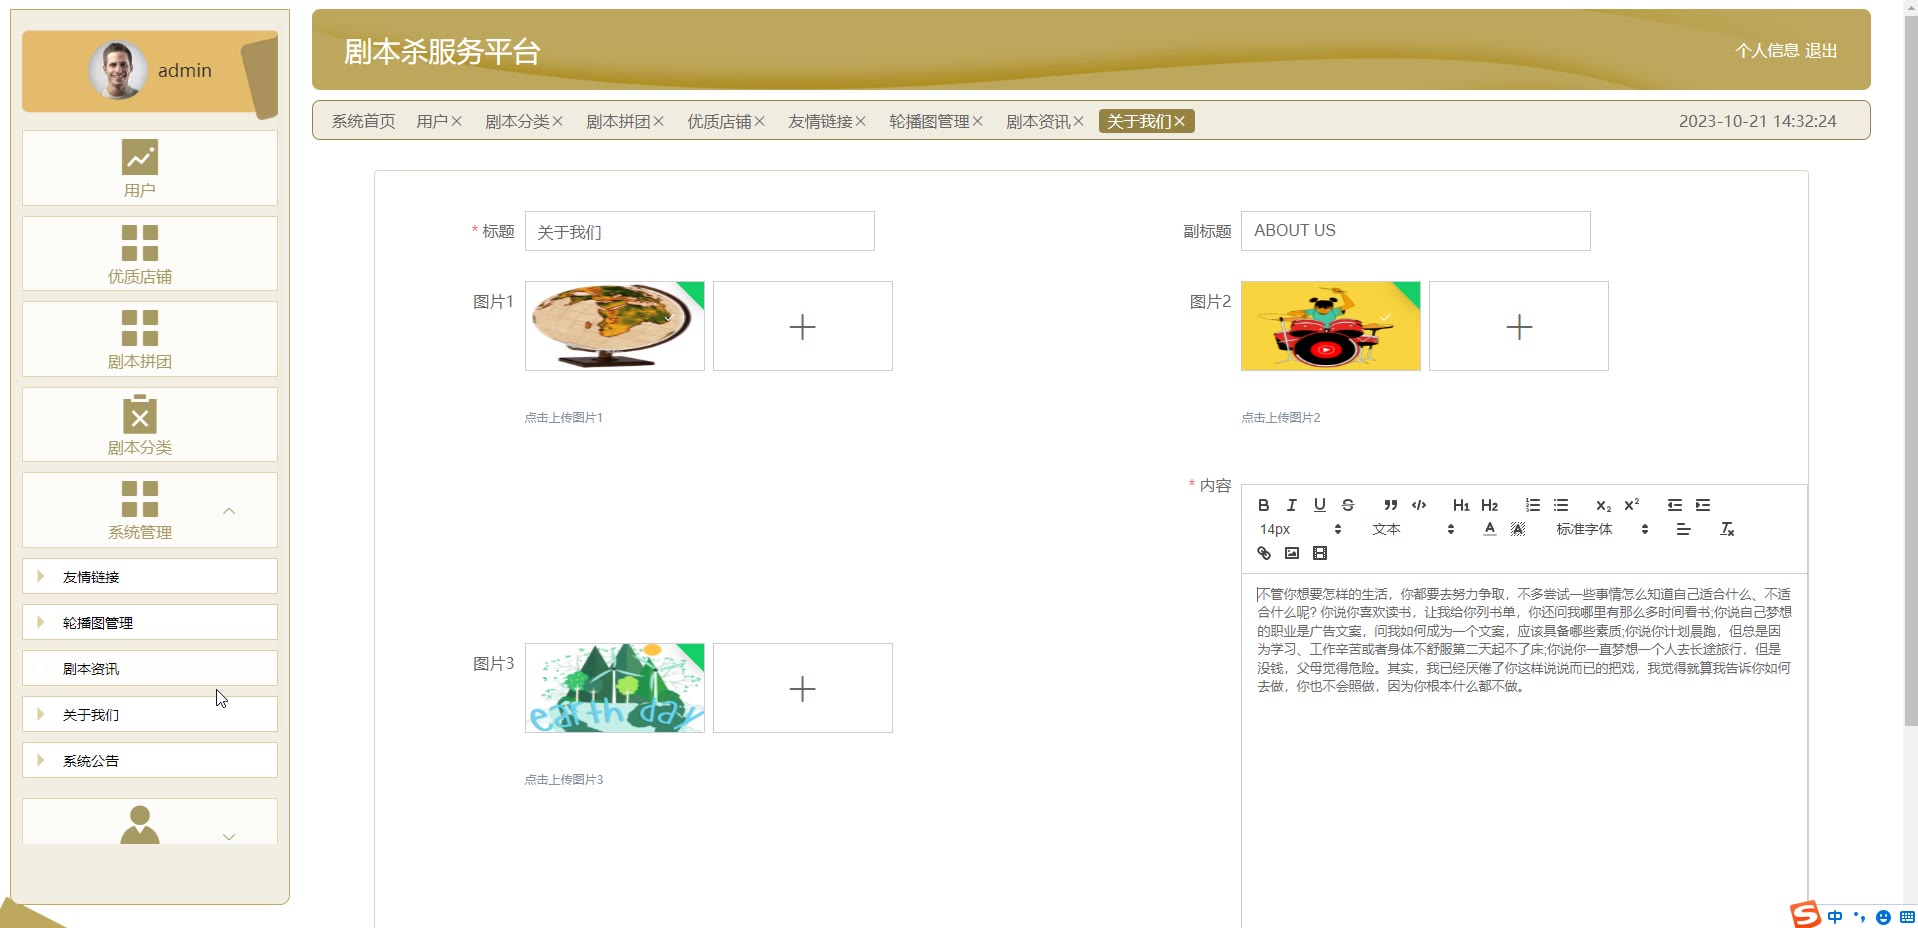The height and width of the screenshot is (928, 1918).
Task: Switch to the 用户 tab
Action: pyautogui.click(x=432, y=121)
